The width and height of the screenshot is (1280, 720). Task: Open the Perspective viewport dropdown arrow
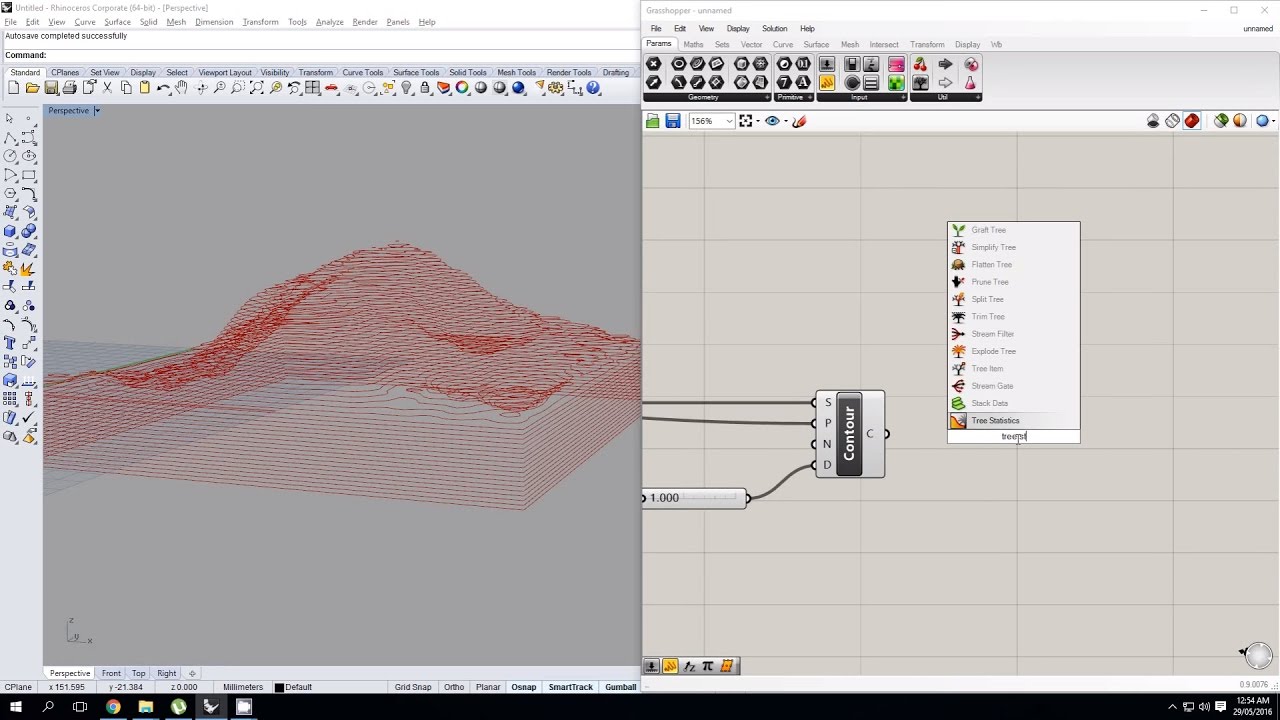[97, 110]
